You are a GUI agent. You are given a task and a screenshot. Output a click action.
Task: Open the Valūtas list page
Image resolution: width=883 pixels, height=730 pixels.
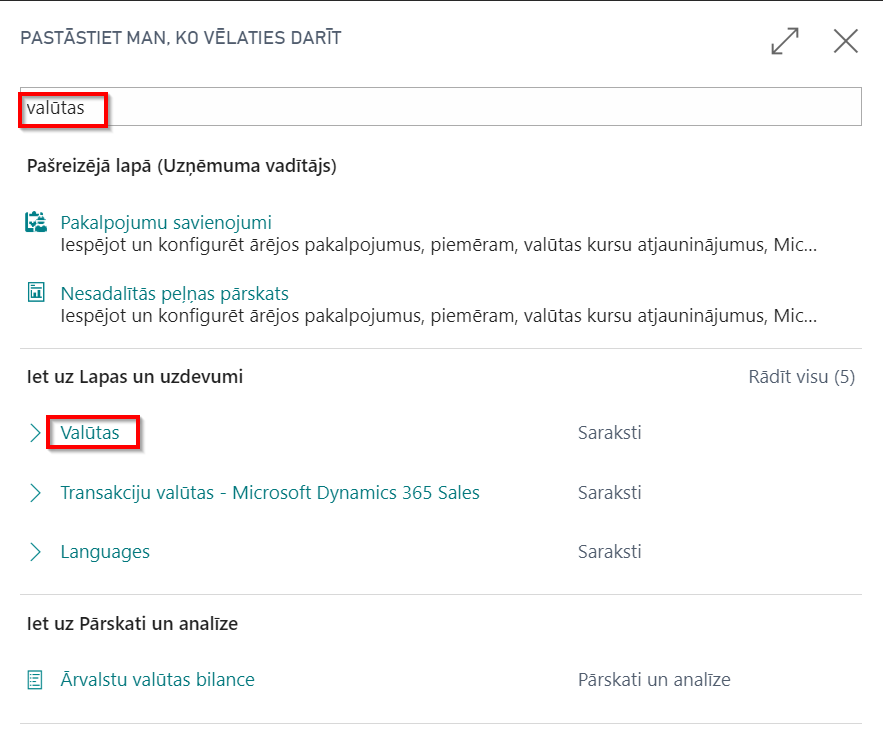click(x=90, y=433)
